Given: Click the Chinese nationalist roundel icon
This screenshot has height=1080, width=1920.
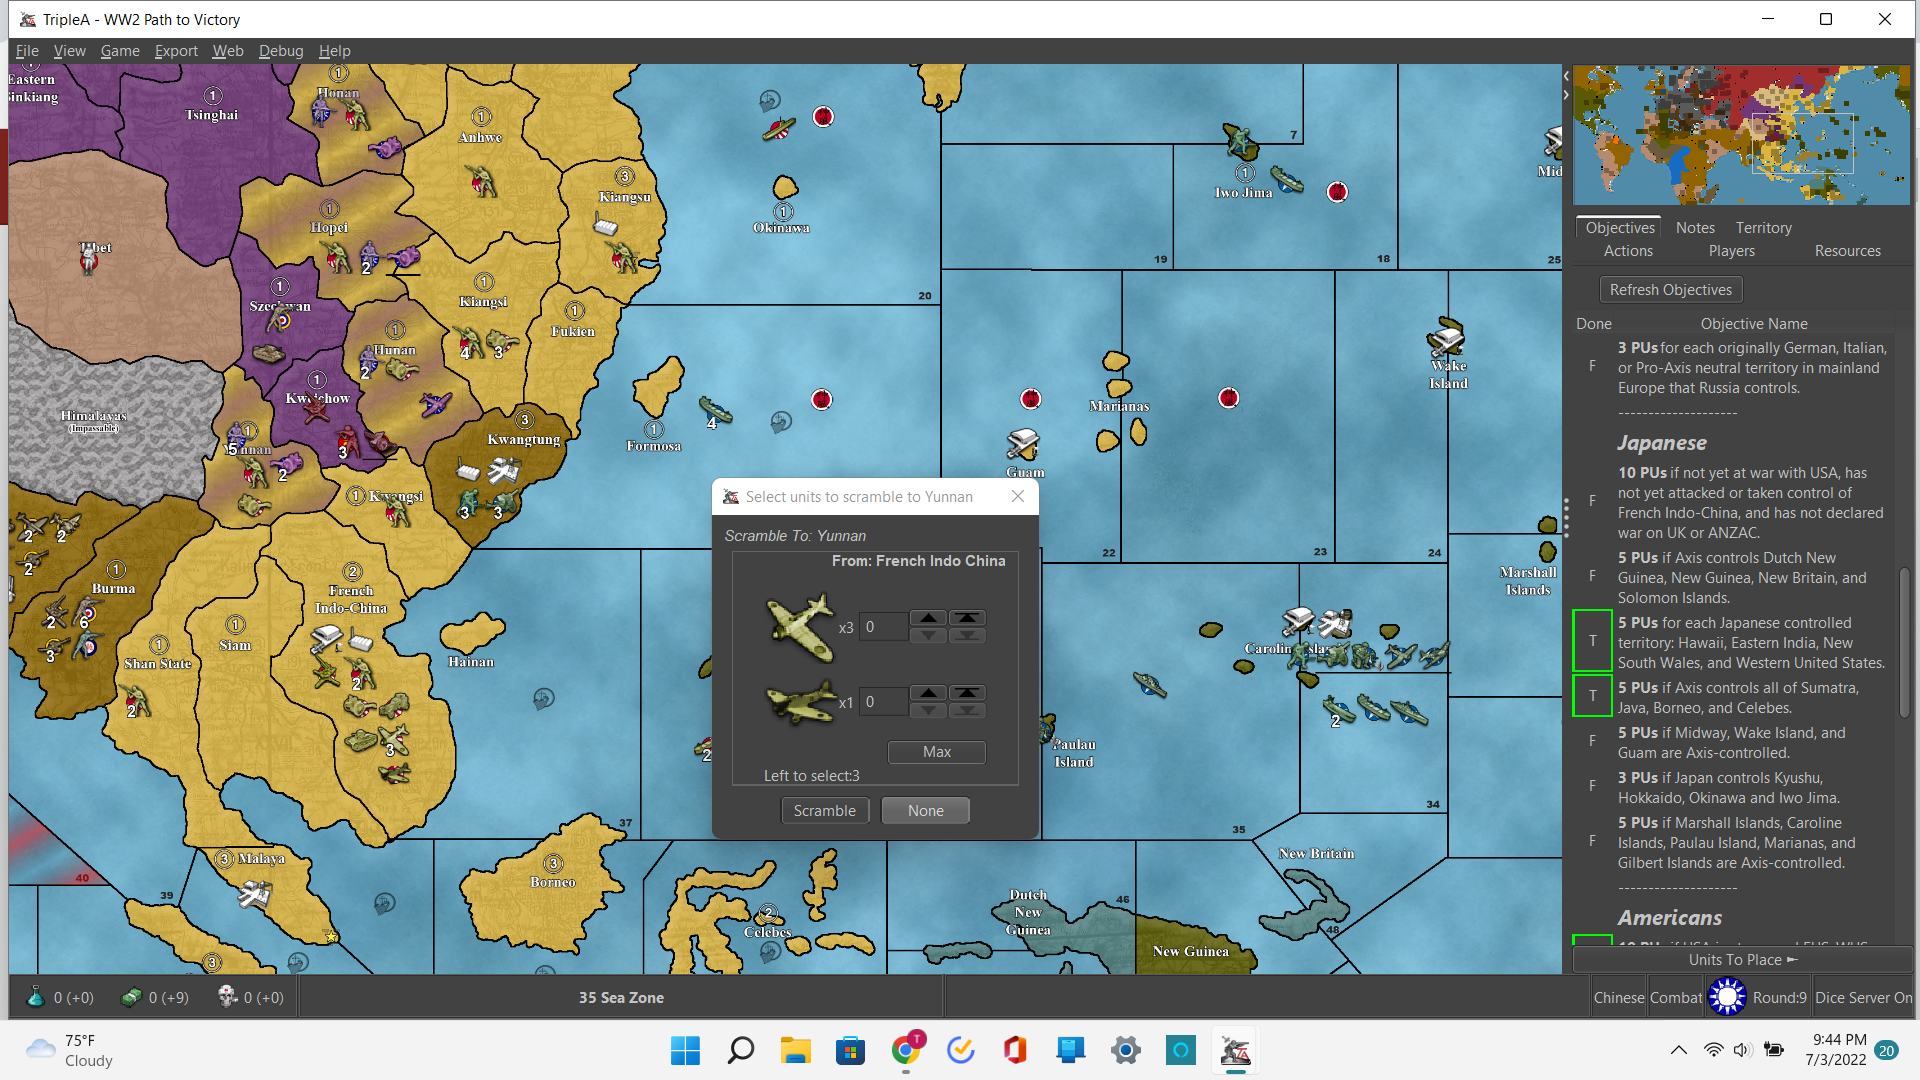Looking at the screenshot, I should click(1727, 997).
